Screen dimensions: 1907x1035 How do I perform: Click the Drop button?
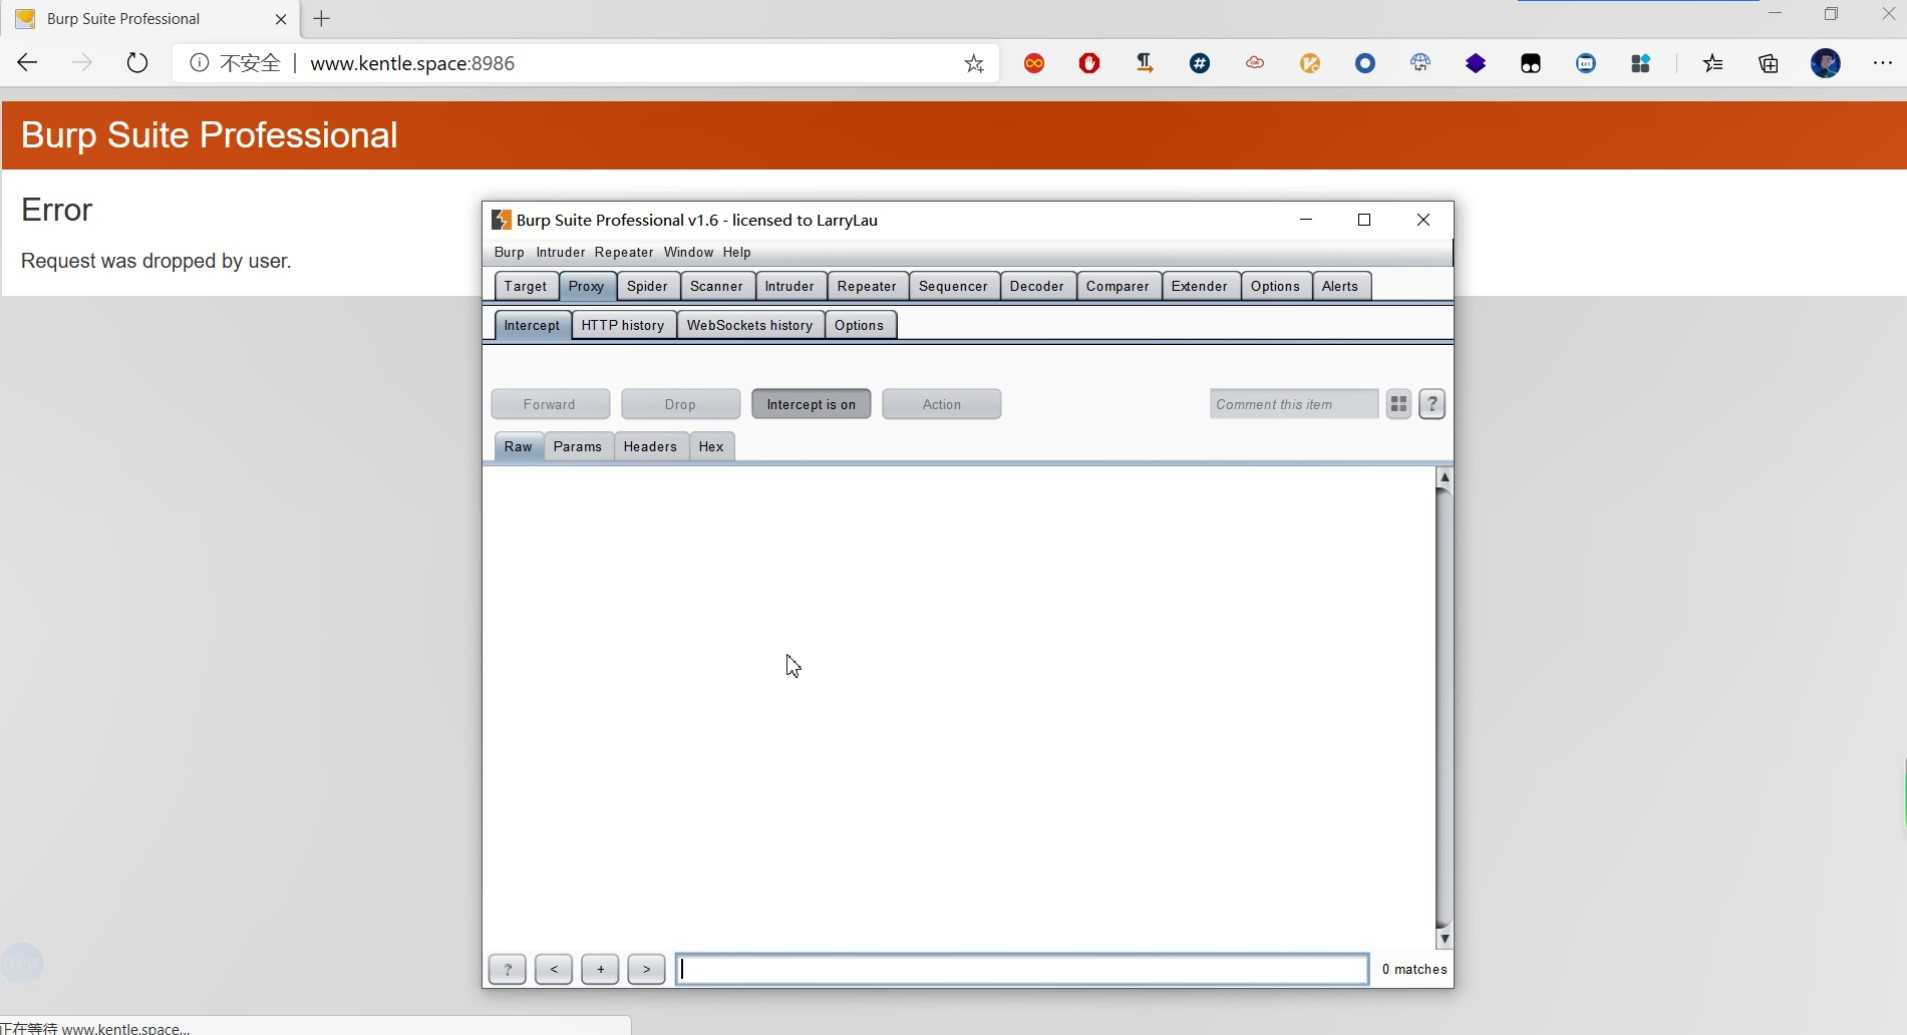point(680,404)
